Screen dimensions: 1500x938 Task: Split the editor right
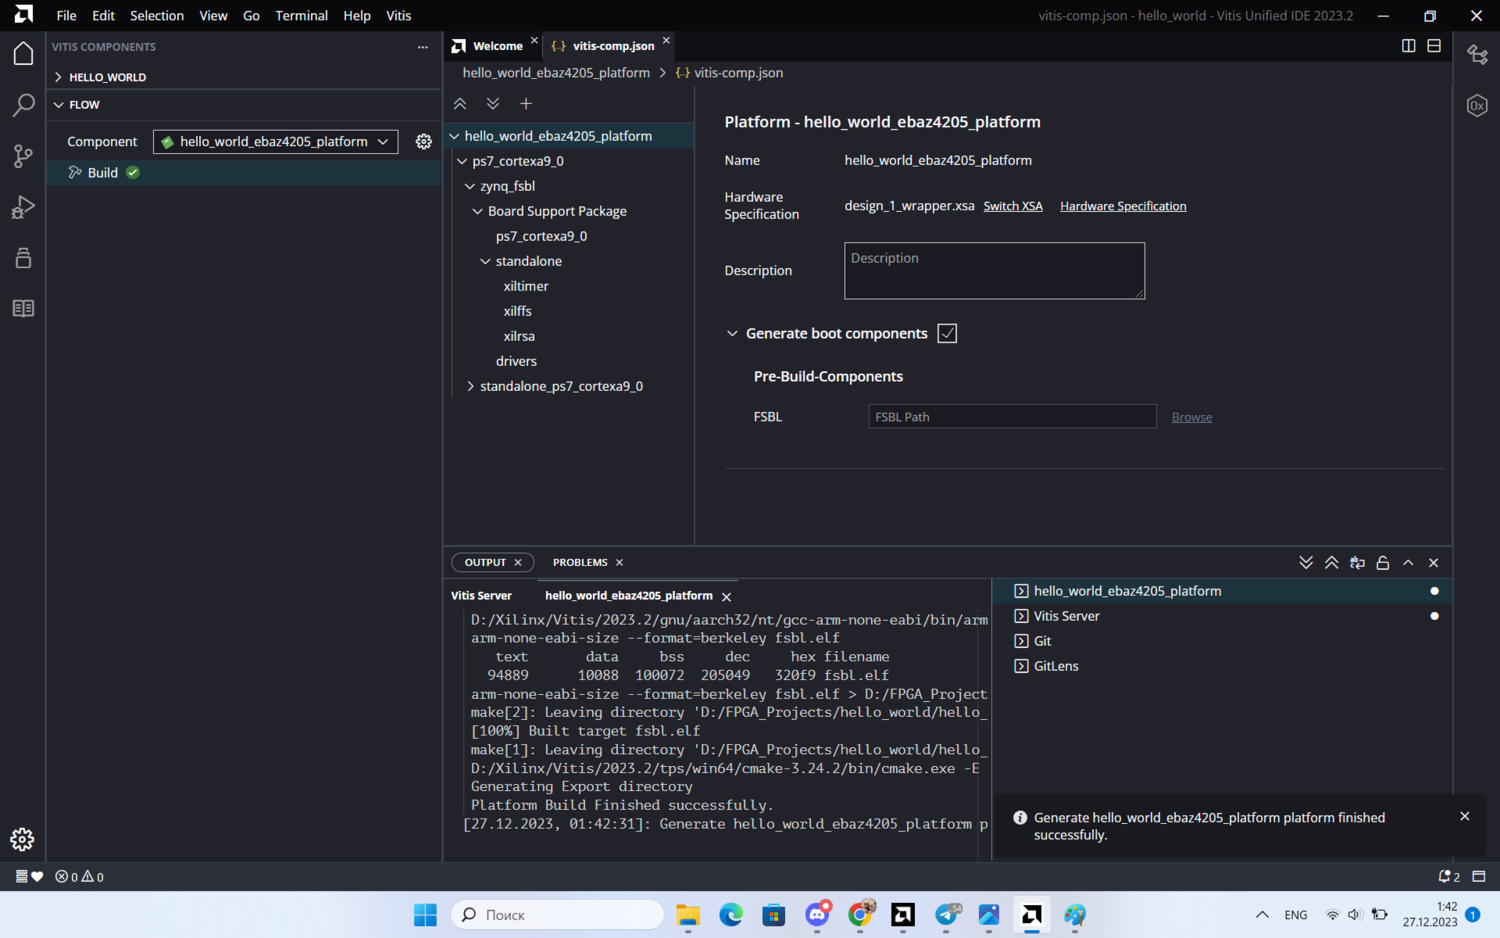point(1408,46)
